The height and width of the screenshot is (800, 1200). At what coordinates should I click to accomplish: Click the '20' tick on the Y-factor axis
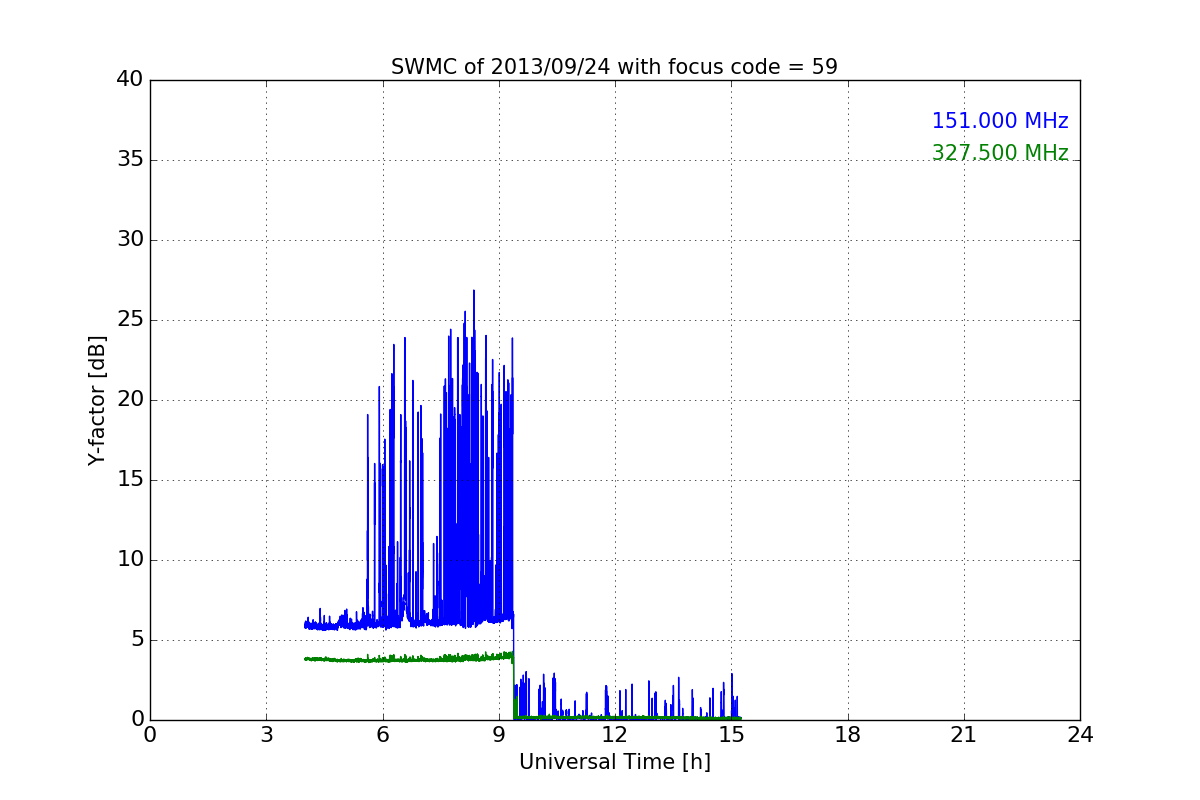(x=130, y=400)
